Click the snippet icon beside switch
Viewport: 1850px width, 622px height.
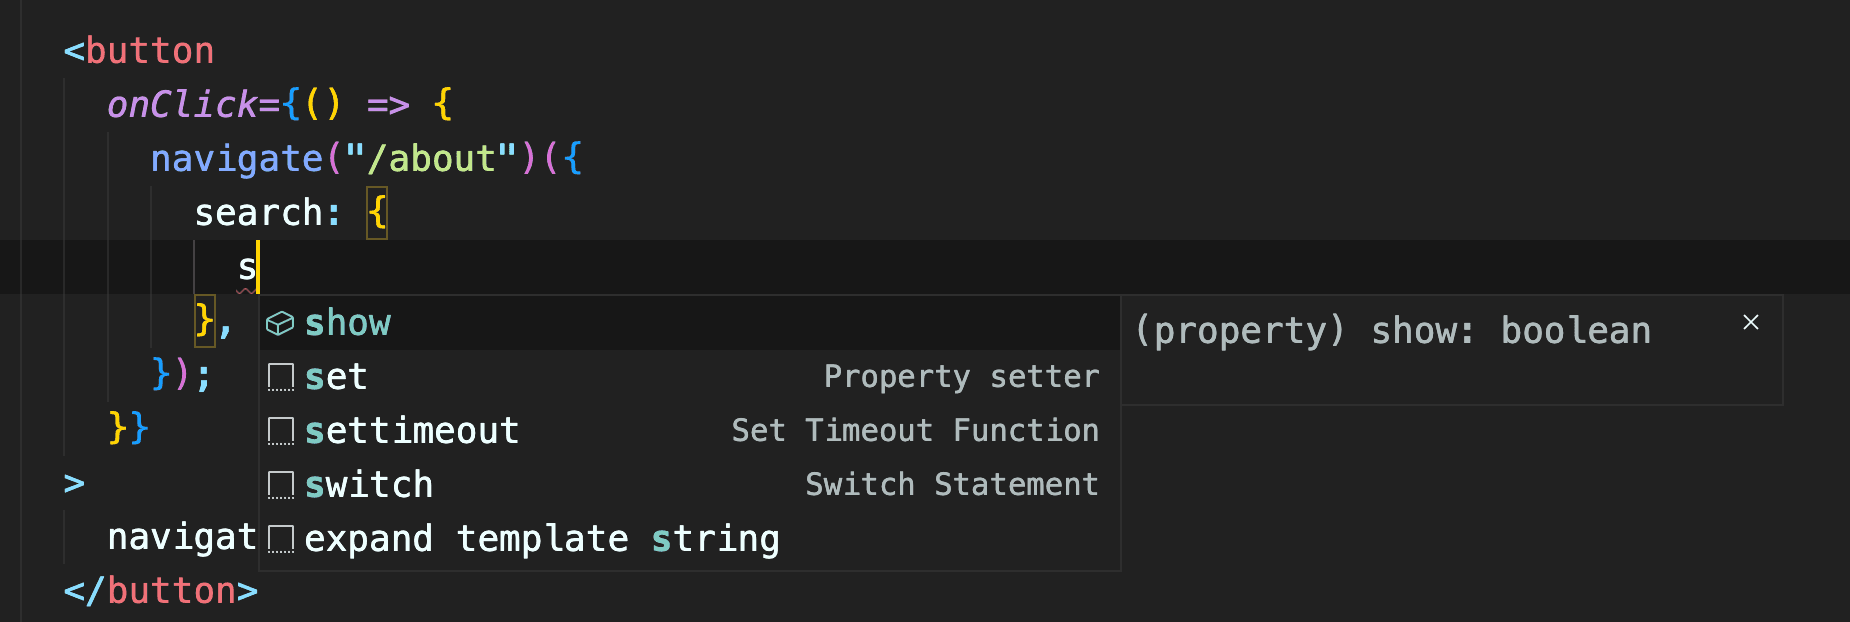tap(281, 485)
